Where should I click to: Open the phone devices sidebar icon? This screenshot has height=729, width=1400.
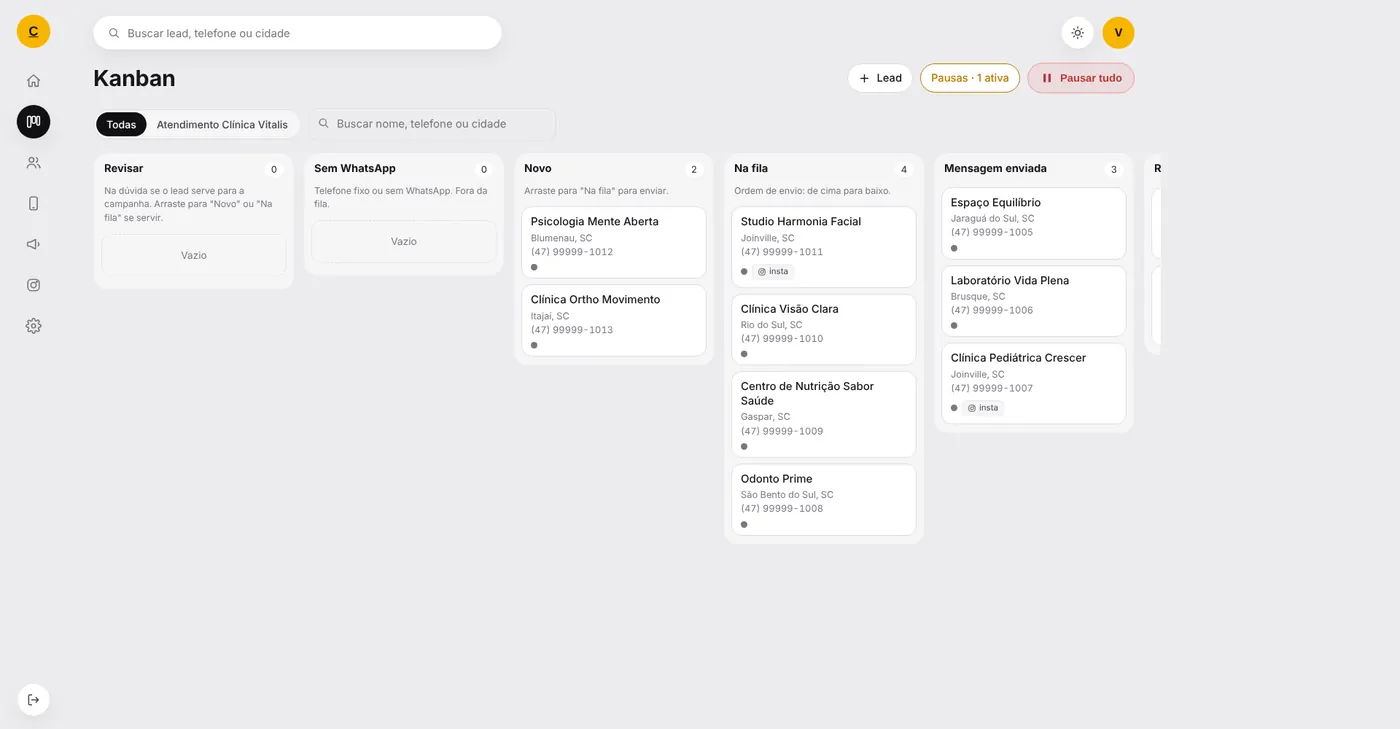click(x=33, y=203)
